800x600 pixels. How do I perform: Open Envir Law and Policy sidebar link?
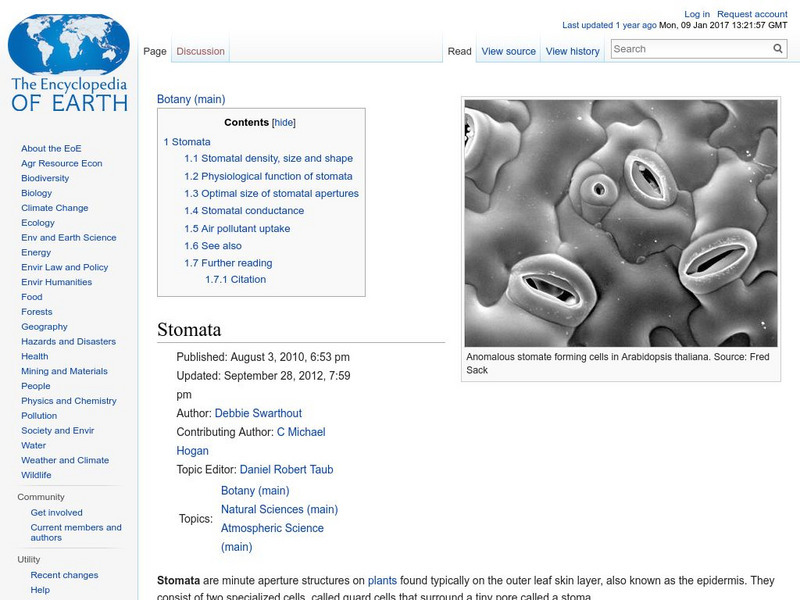point(64,267)
